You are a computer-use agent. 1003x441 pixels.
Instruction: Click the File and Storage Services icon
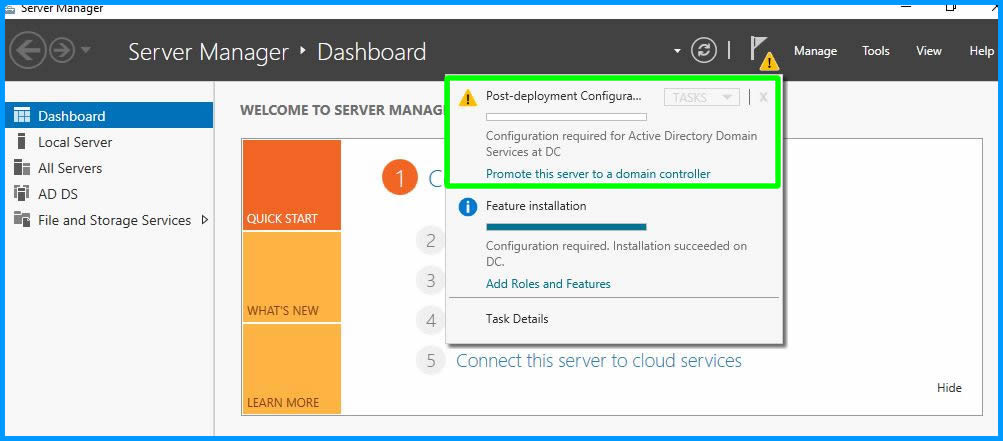(21, 220)
